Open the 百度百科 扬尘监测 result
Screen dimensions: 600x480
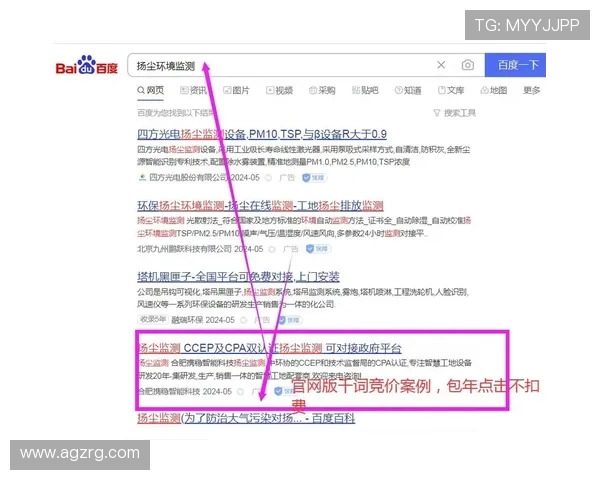(246, 418)
